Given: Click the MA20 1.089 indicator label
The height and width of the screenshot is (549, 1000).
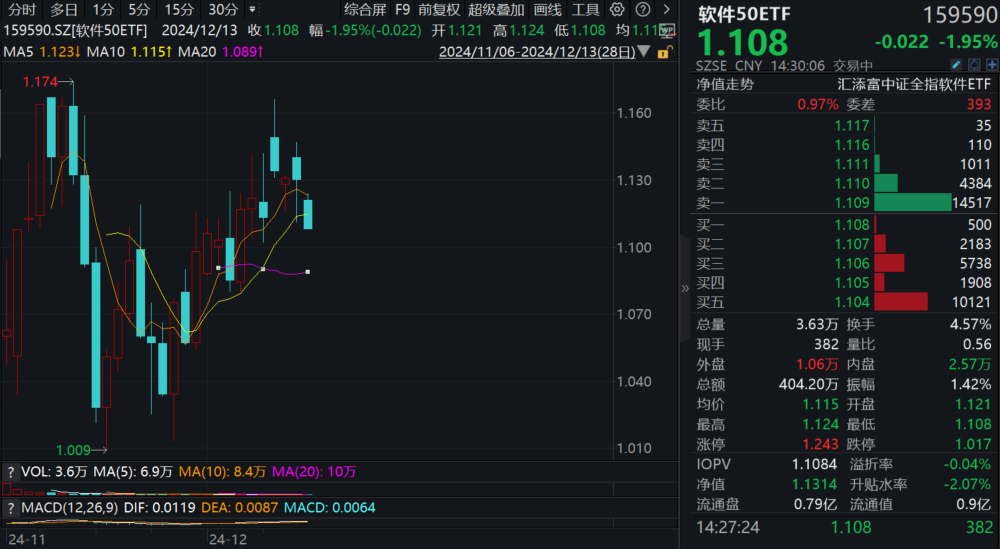Looking at the screenshot, I should pyautogui.click(x=221, y=52).
